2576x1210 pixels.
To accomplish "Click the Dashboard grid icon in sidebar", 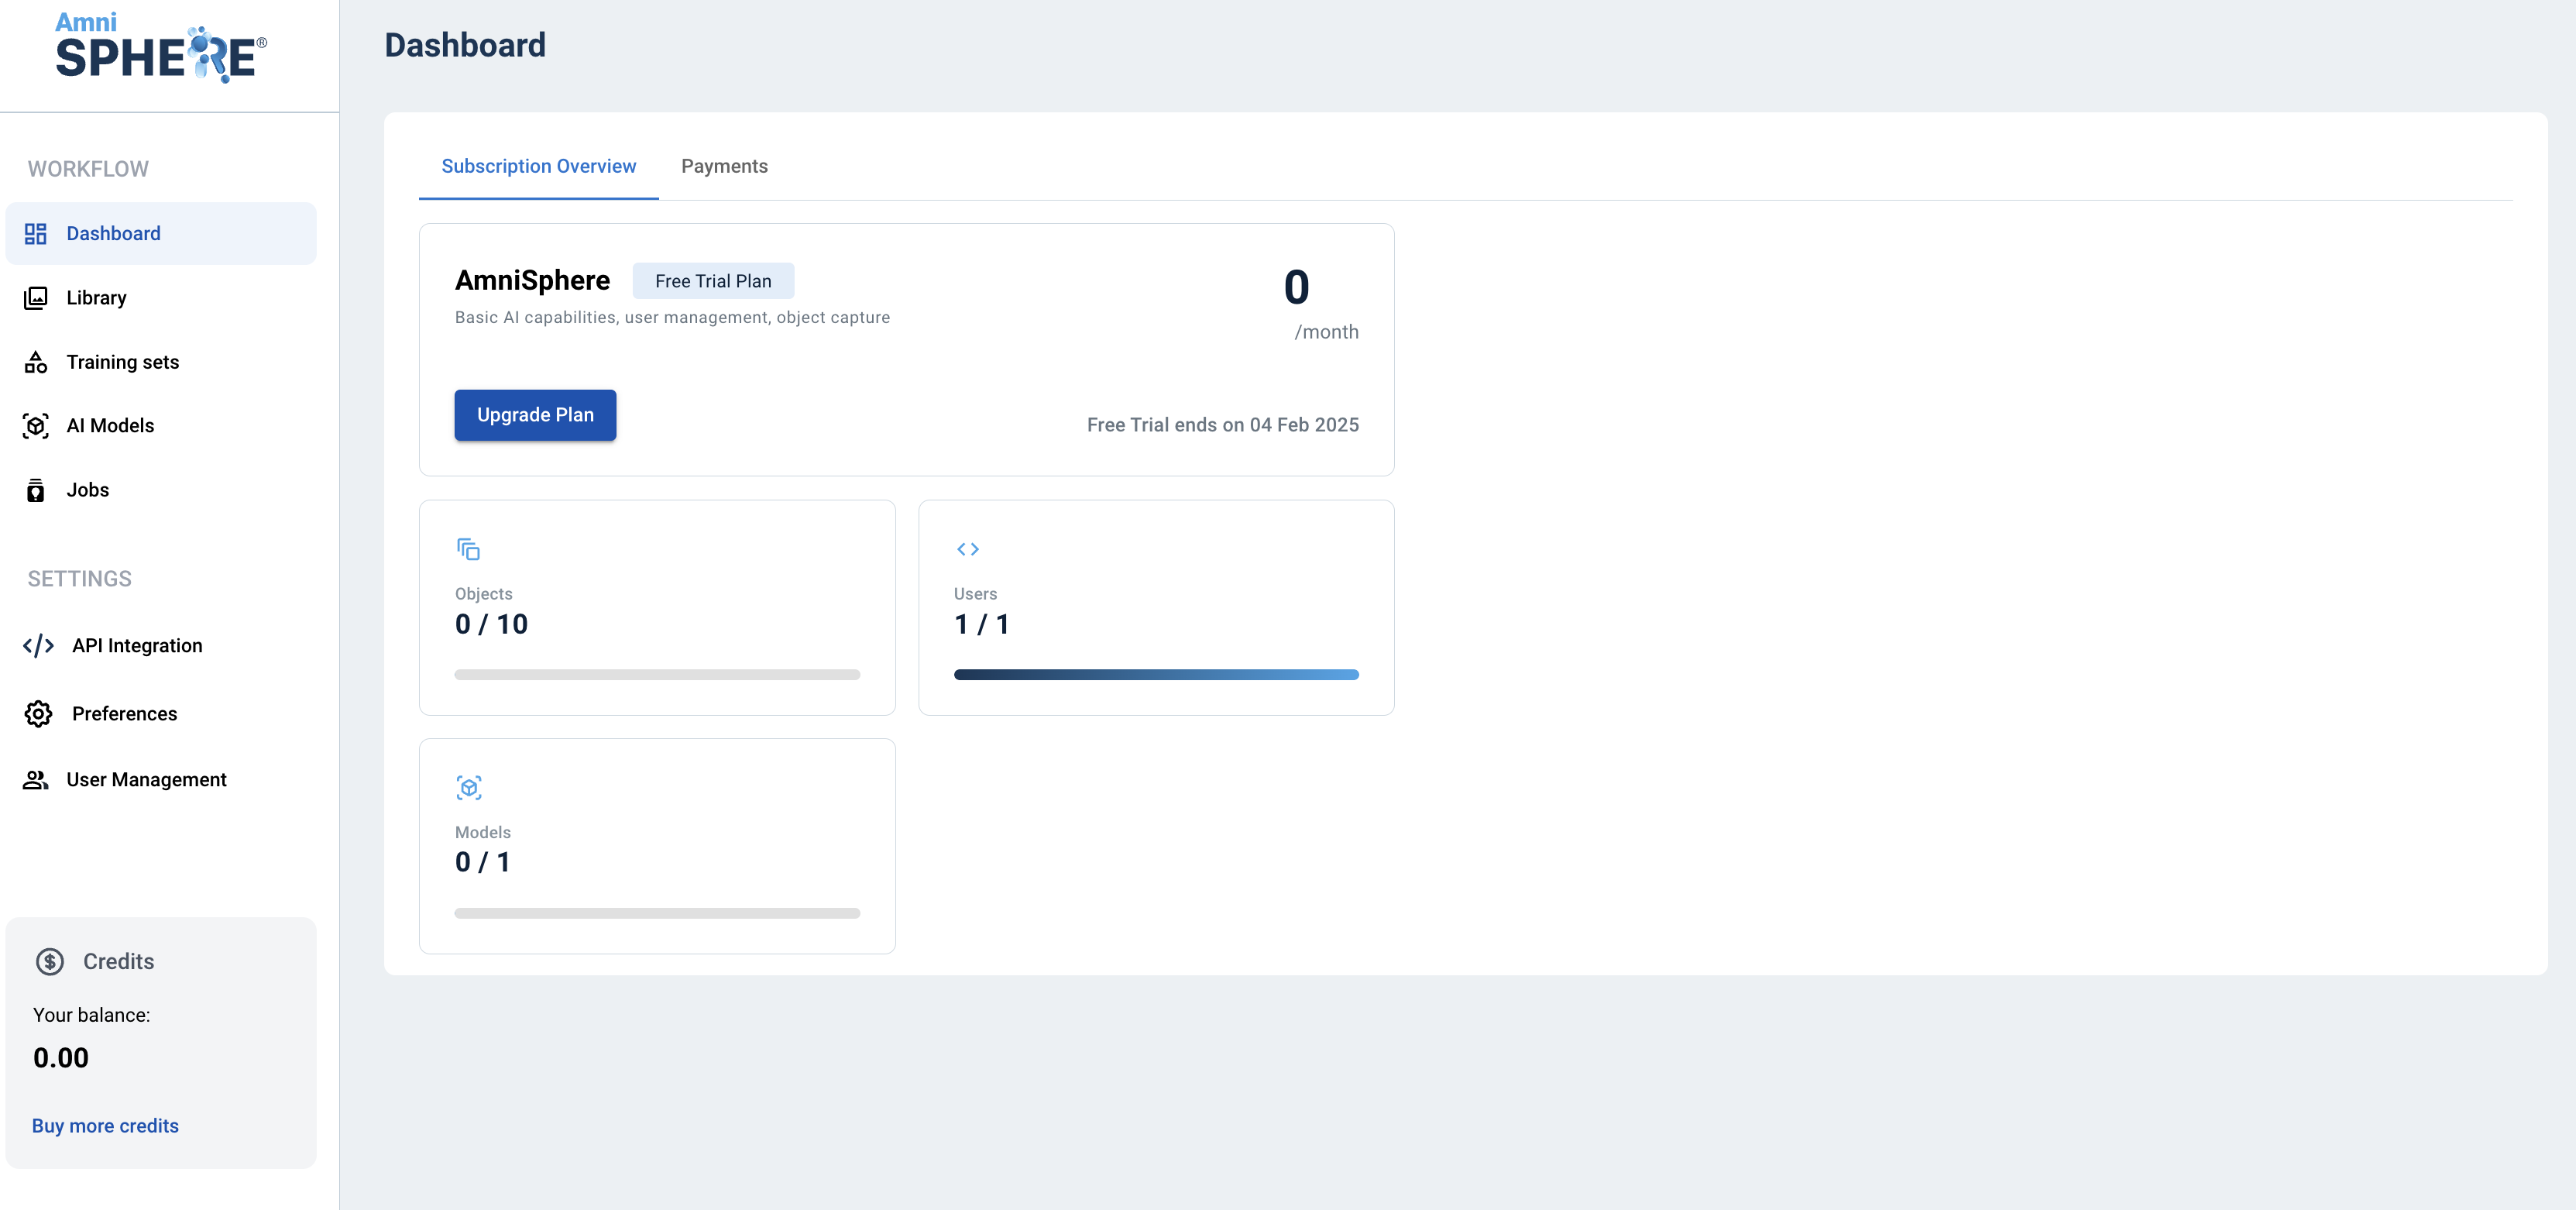I will tap(36, 234).
